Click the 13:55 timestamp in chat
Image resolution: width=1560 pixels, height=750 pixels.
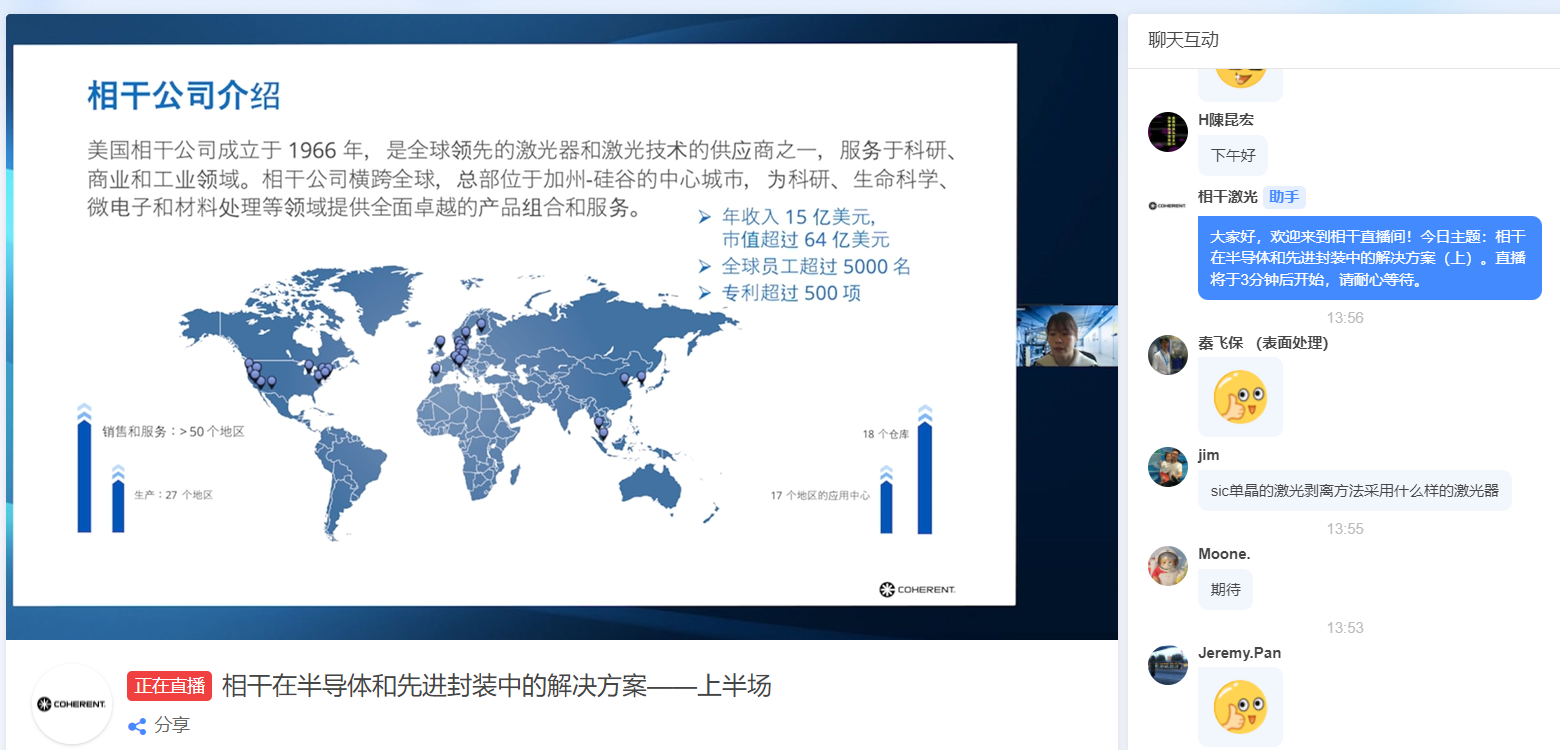click(1345, 529)
